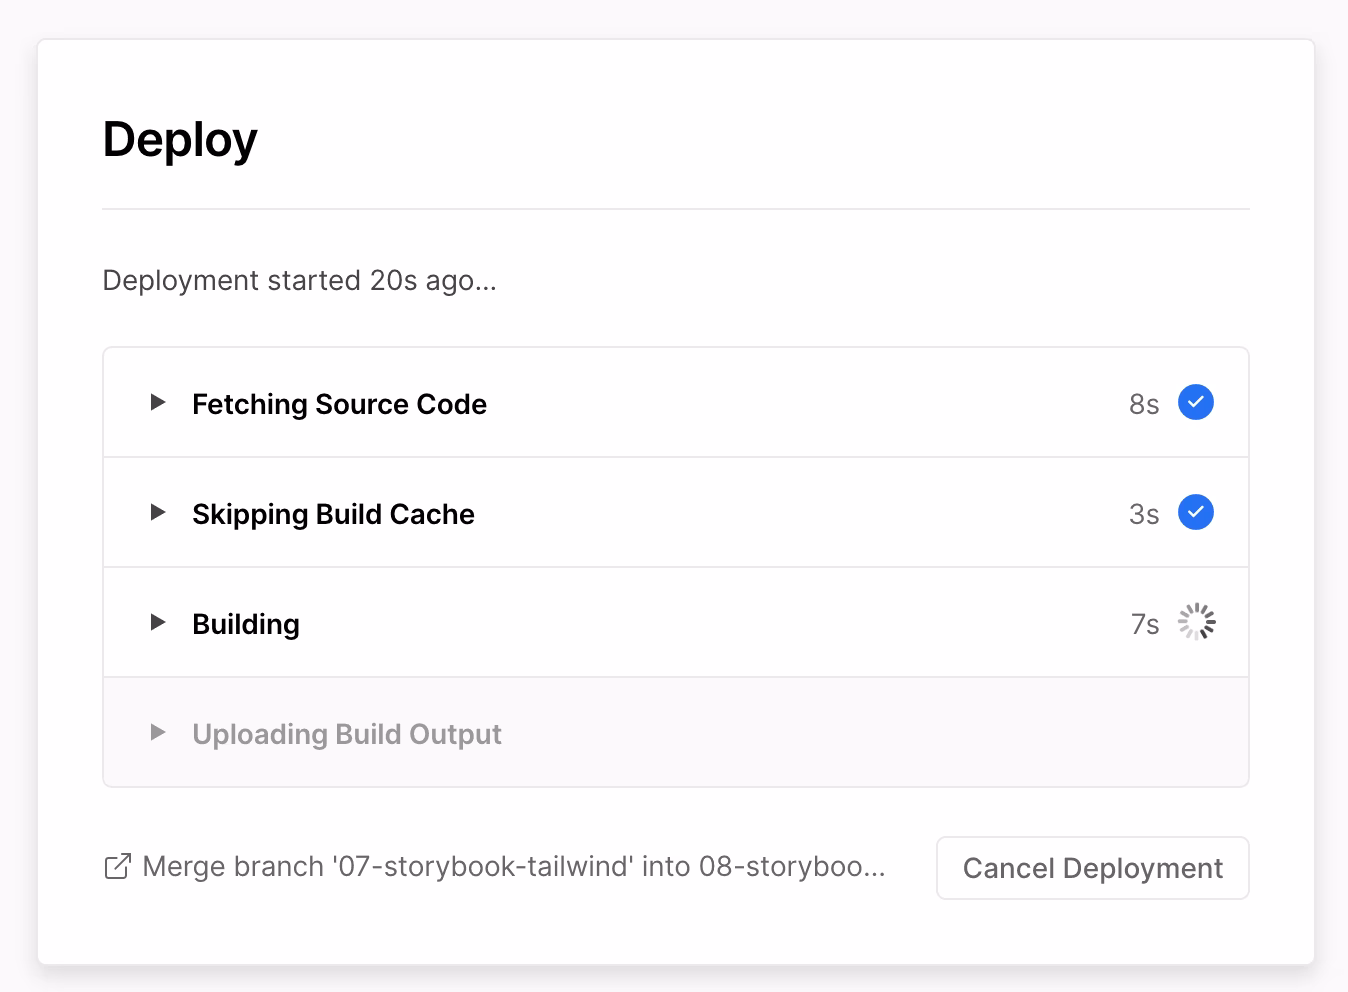Expand the Fetching Source Code step arrow
1348x992 pixels.
click(x=157, y=403)
